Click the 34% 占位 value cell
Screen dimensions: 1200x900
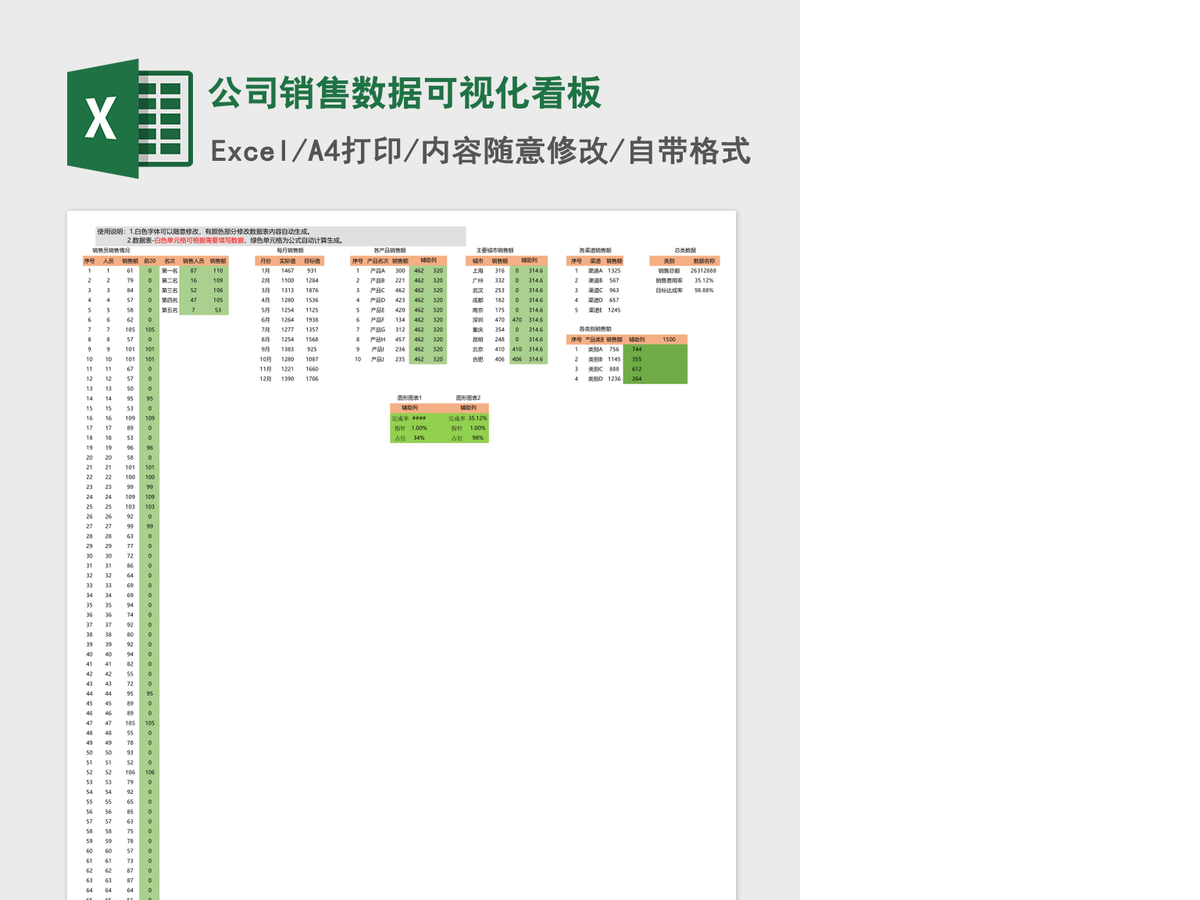coord(419,438)
